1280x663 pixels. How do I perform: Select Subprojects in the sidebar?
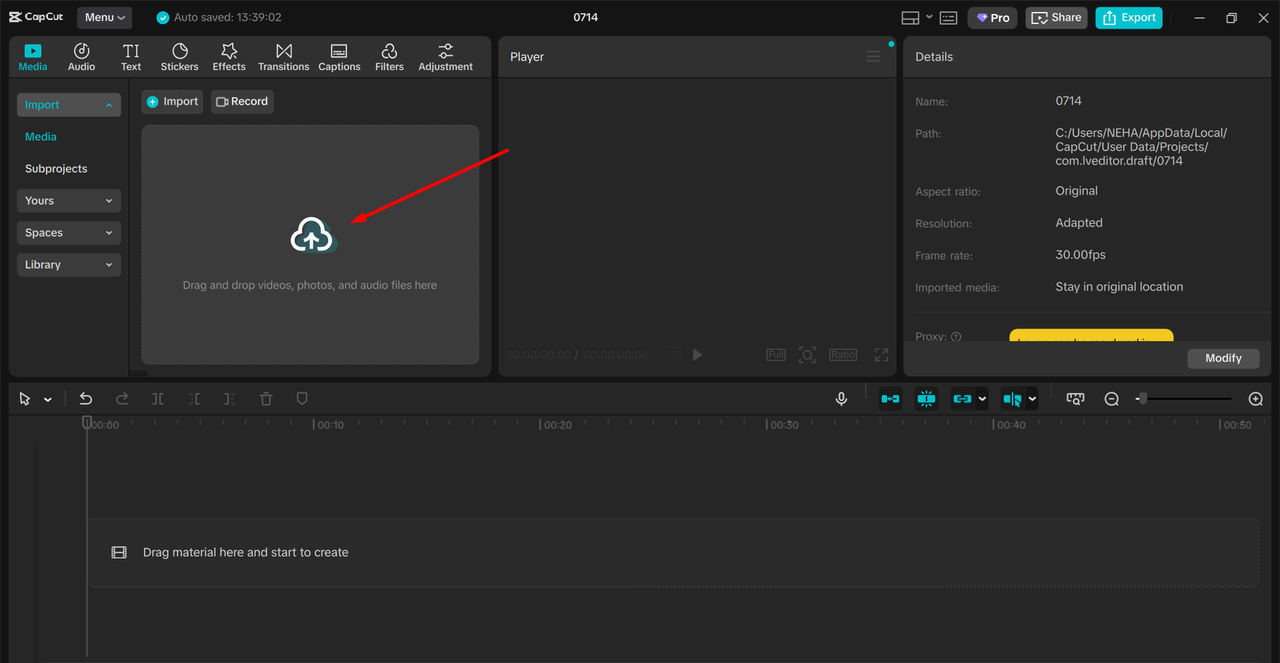coord(56,169)
